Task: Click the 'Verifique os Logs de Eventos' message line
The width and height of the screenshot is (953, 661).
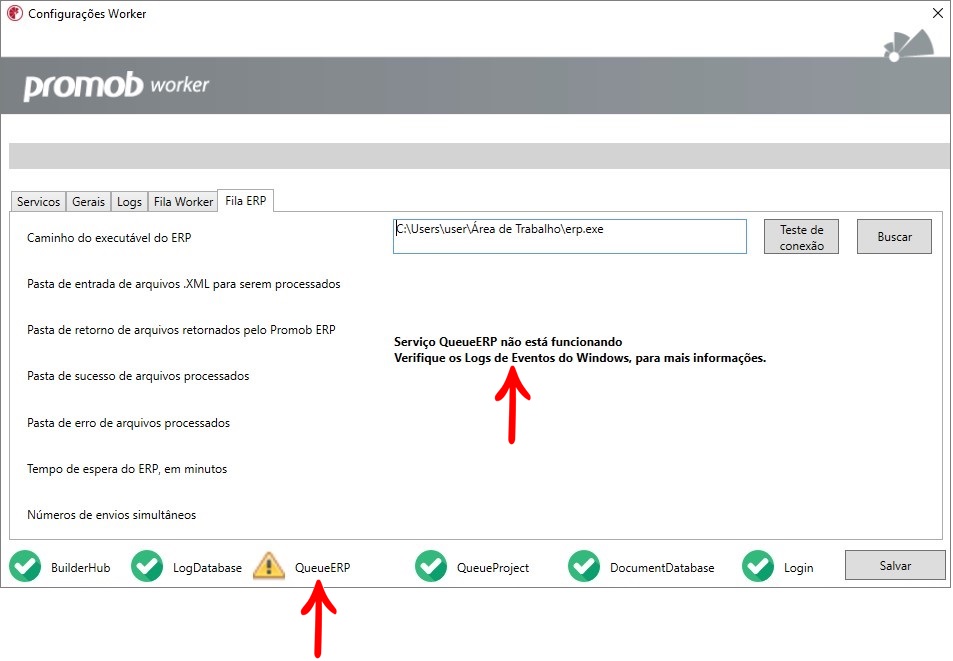Action: pyautogui.click(x=580, y=358)
